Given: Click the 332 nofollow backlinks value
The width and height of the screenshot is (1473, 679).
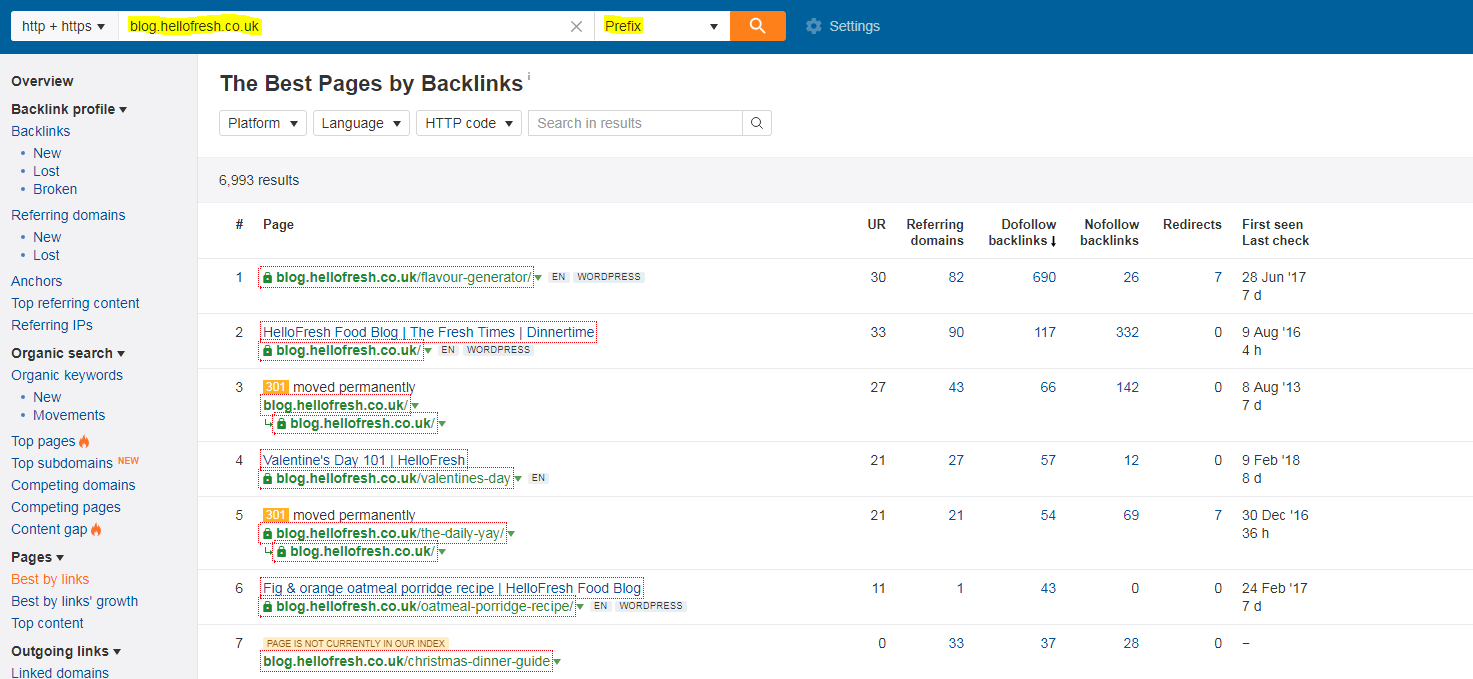Looking at the screenshot, I should [1127, 332].
